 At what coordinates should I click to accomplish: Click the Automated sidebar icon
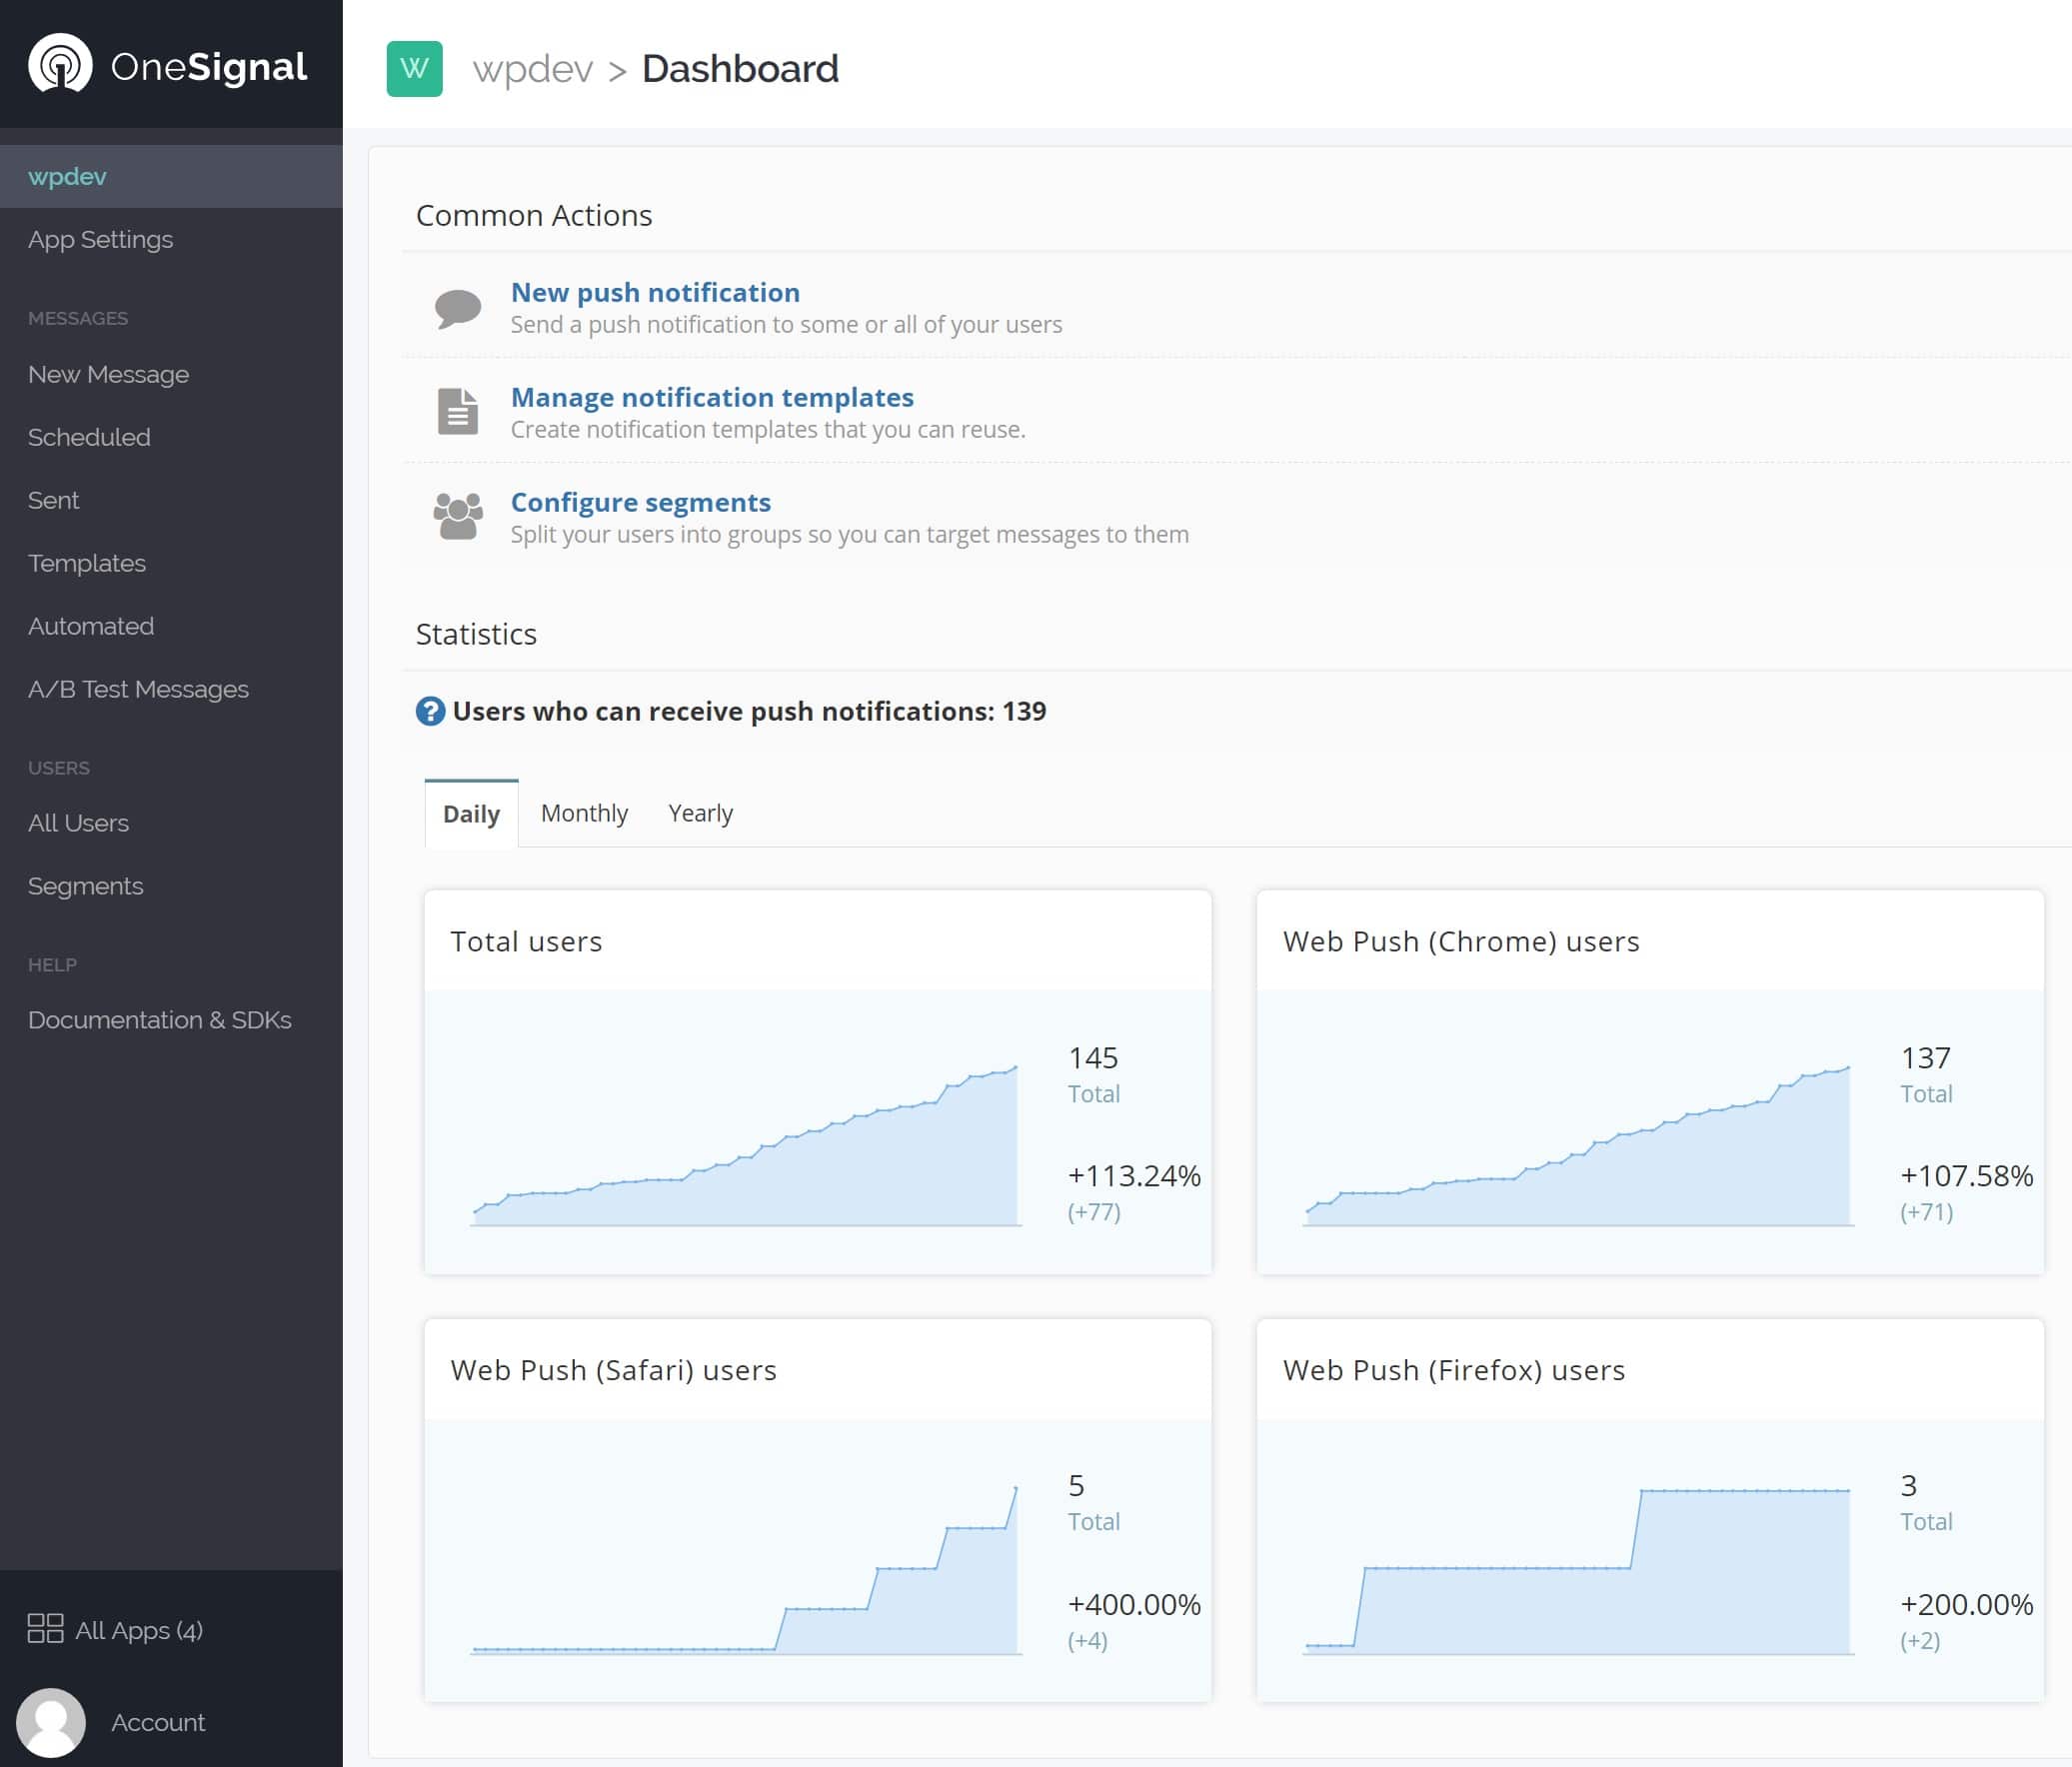pos(89,626)
